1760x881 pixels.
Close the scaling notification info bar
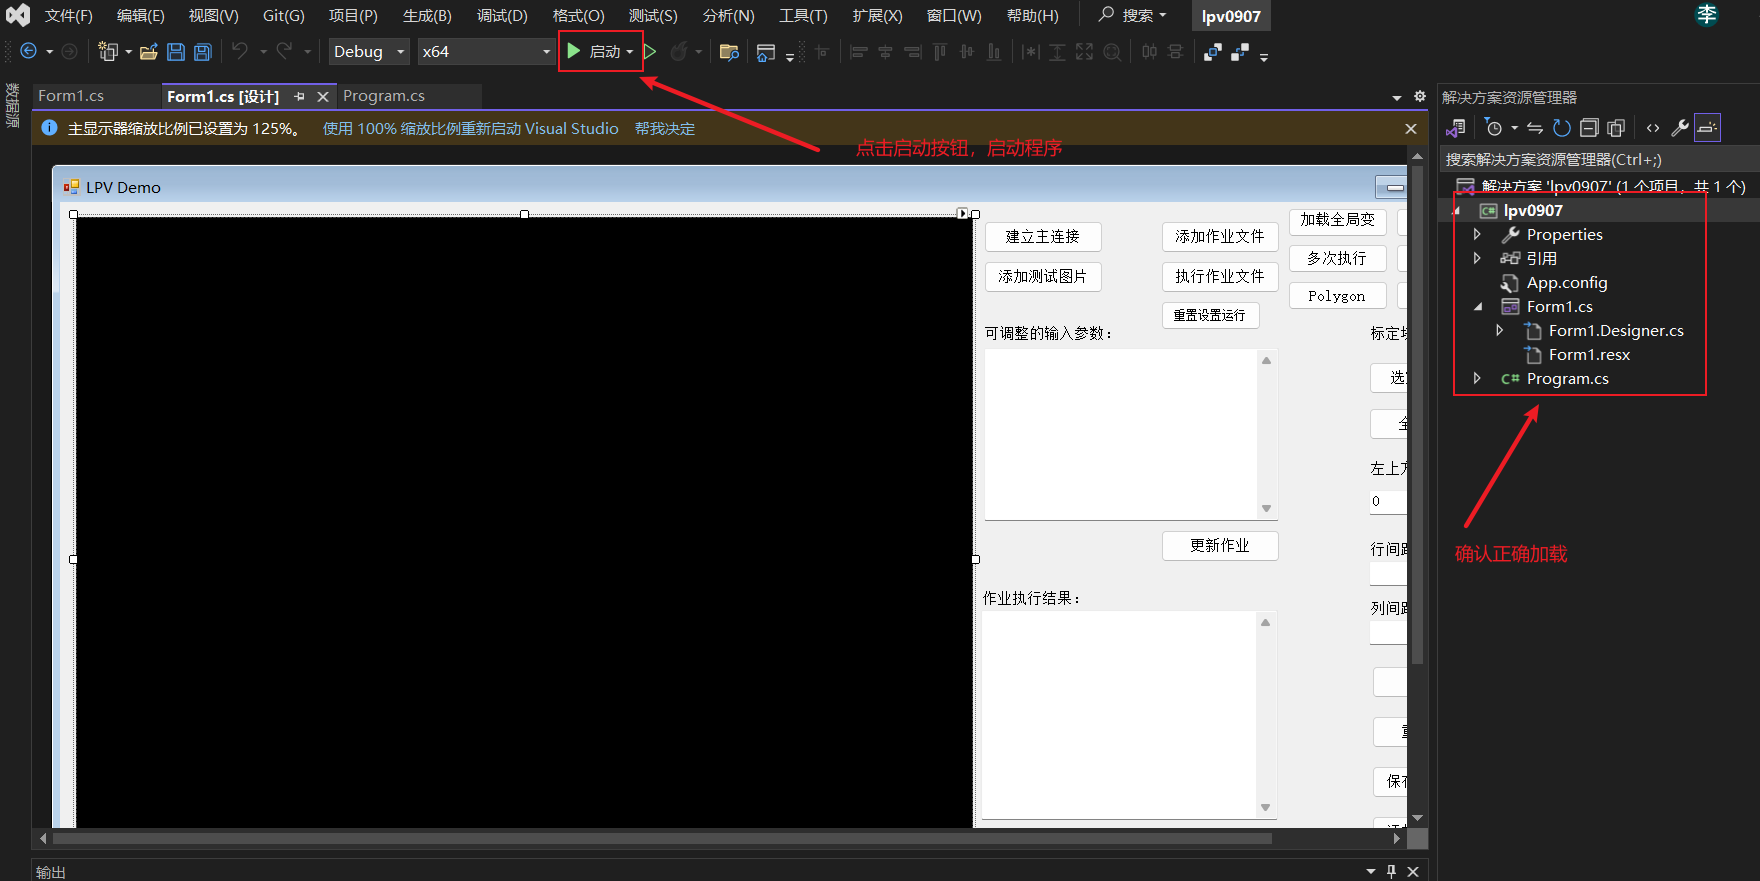pyautogui.click(x=1411, y=129)
